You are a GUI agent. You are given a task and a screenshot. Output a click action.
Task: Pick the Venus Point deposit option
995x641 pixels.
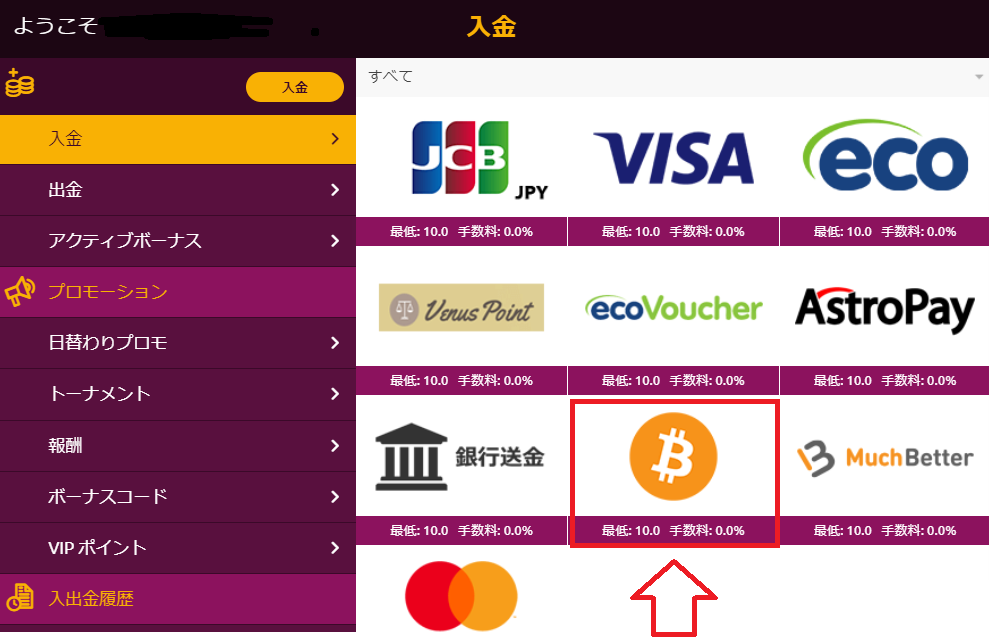point(461,307)
